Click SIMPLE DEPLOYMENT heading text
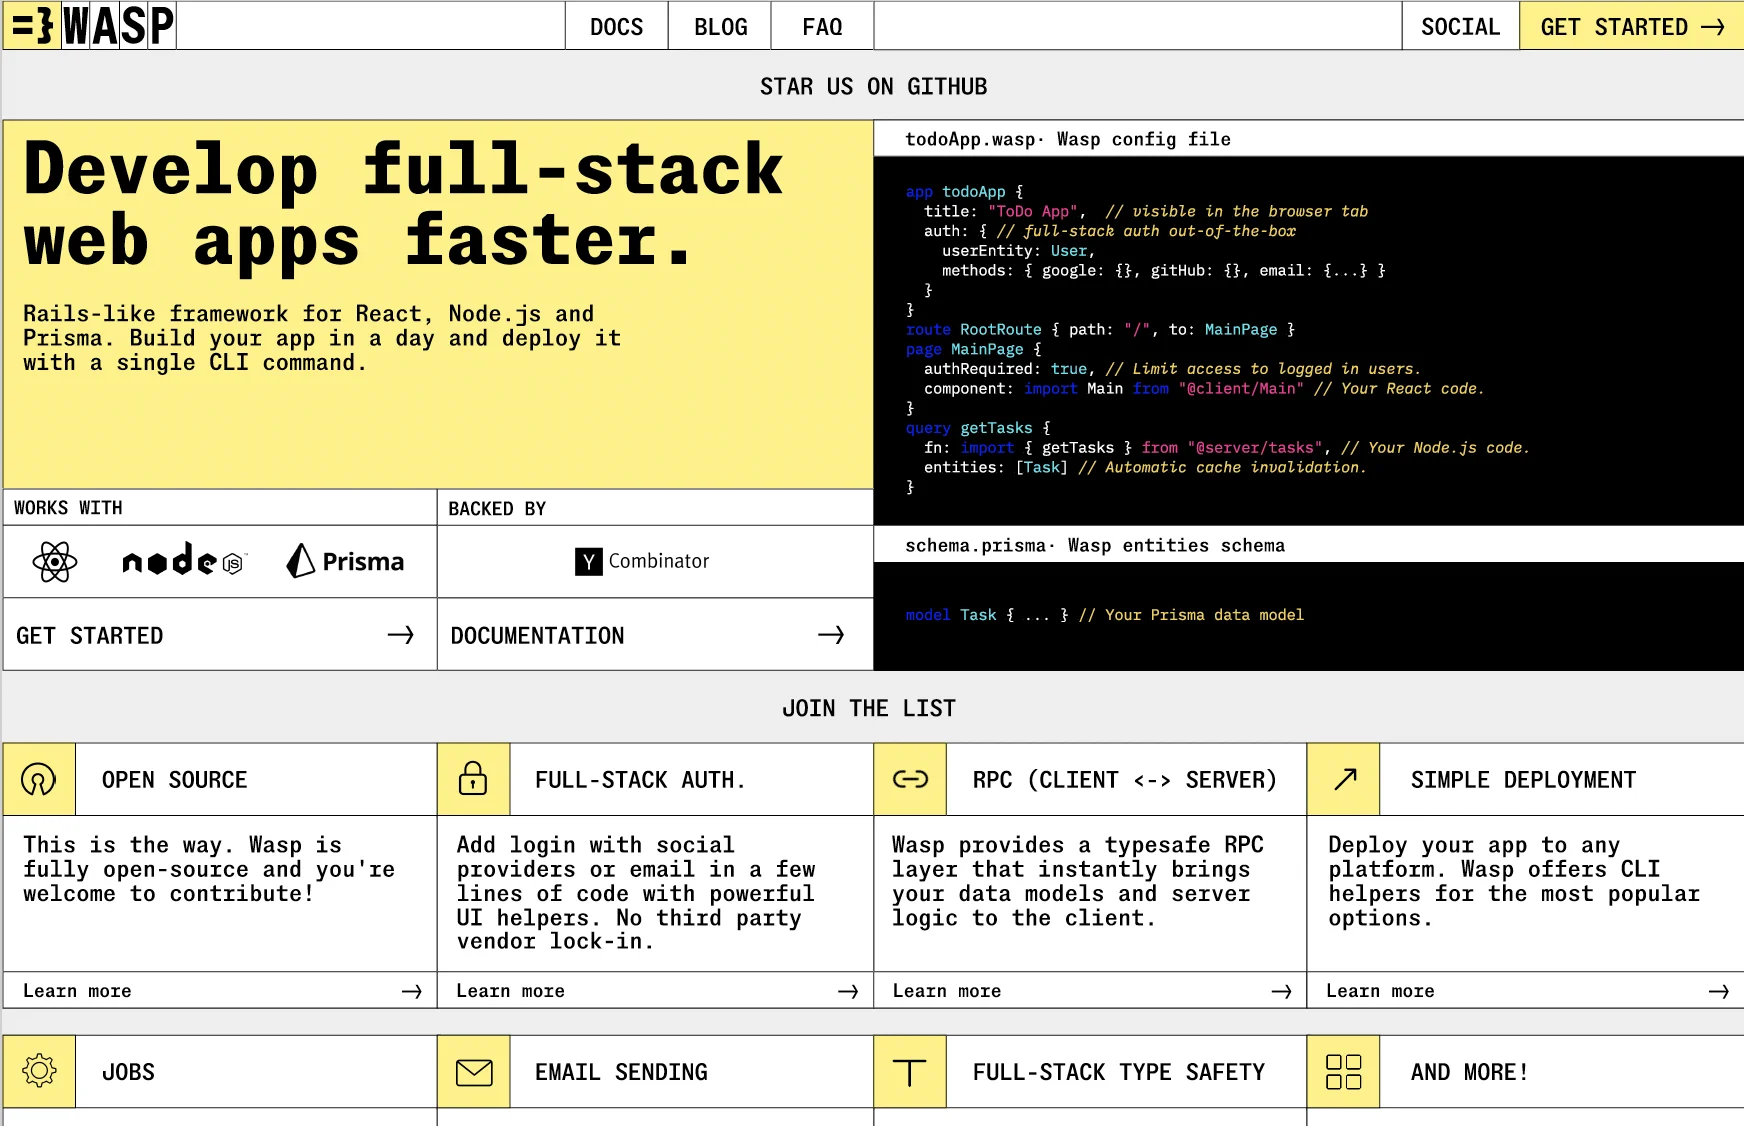Screen dimensions: 1744x1126 [x=1523, y=780]
